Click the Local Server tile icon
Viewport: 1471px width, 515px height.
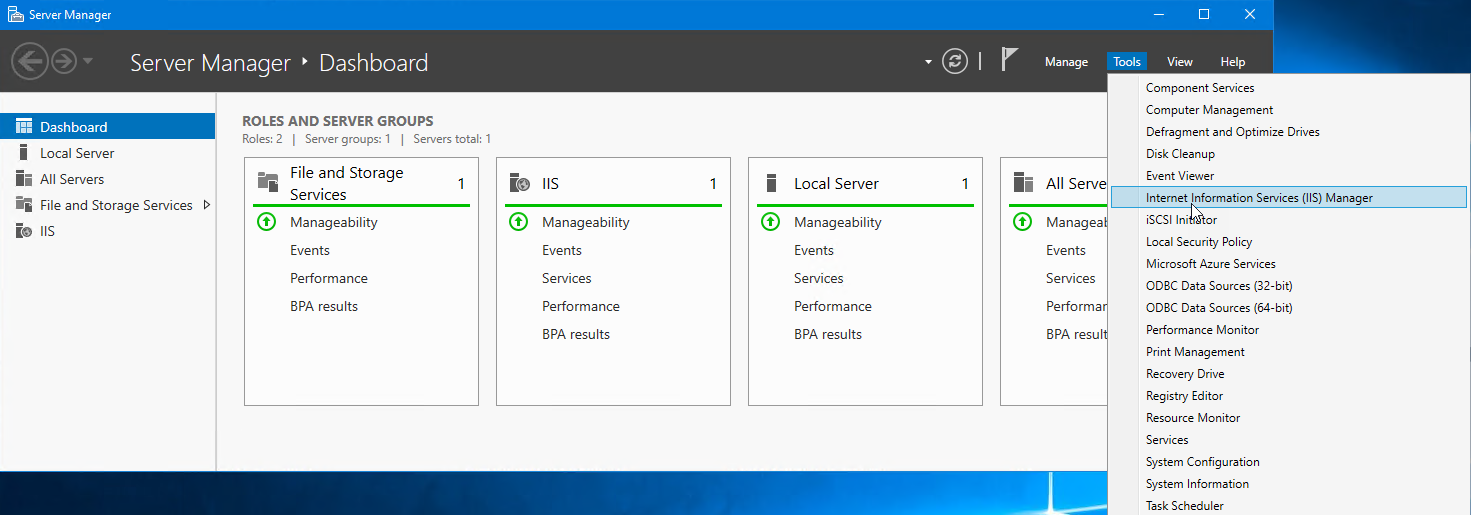click(771, 183)
